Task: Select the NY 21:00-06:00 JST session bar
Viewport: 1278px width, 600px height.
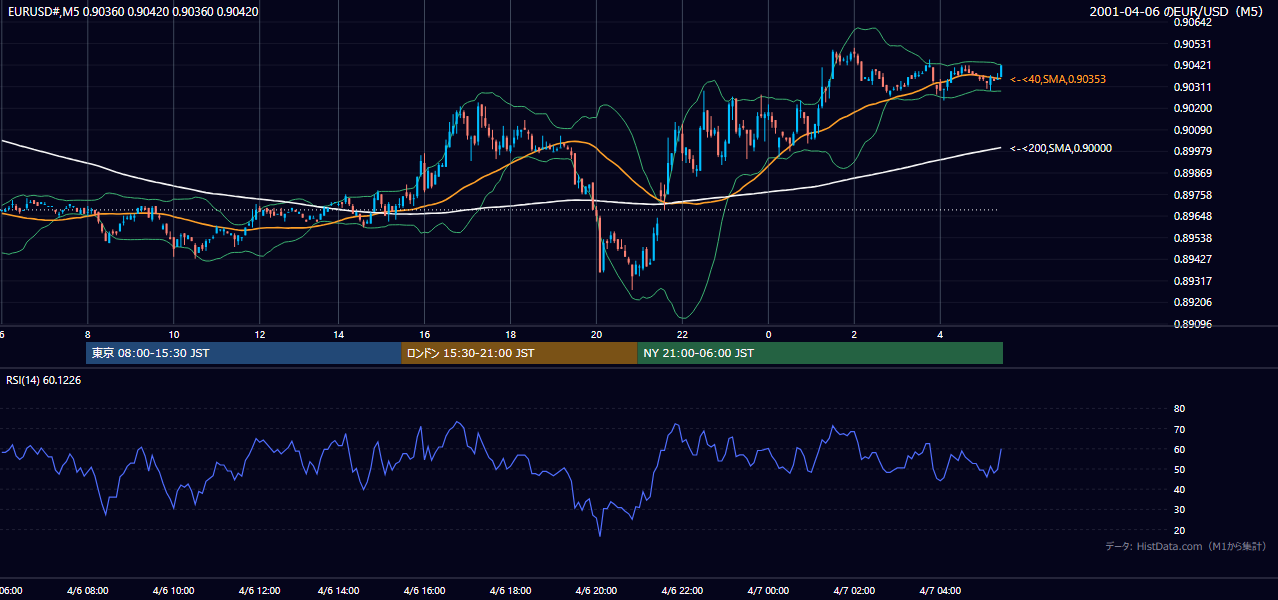Action: tap(820, 353)
